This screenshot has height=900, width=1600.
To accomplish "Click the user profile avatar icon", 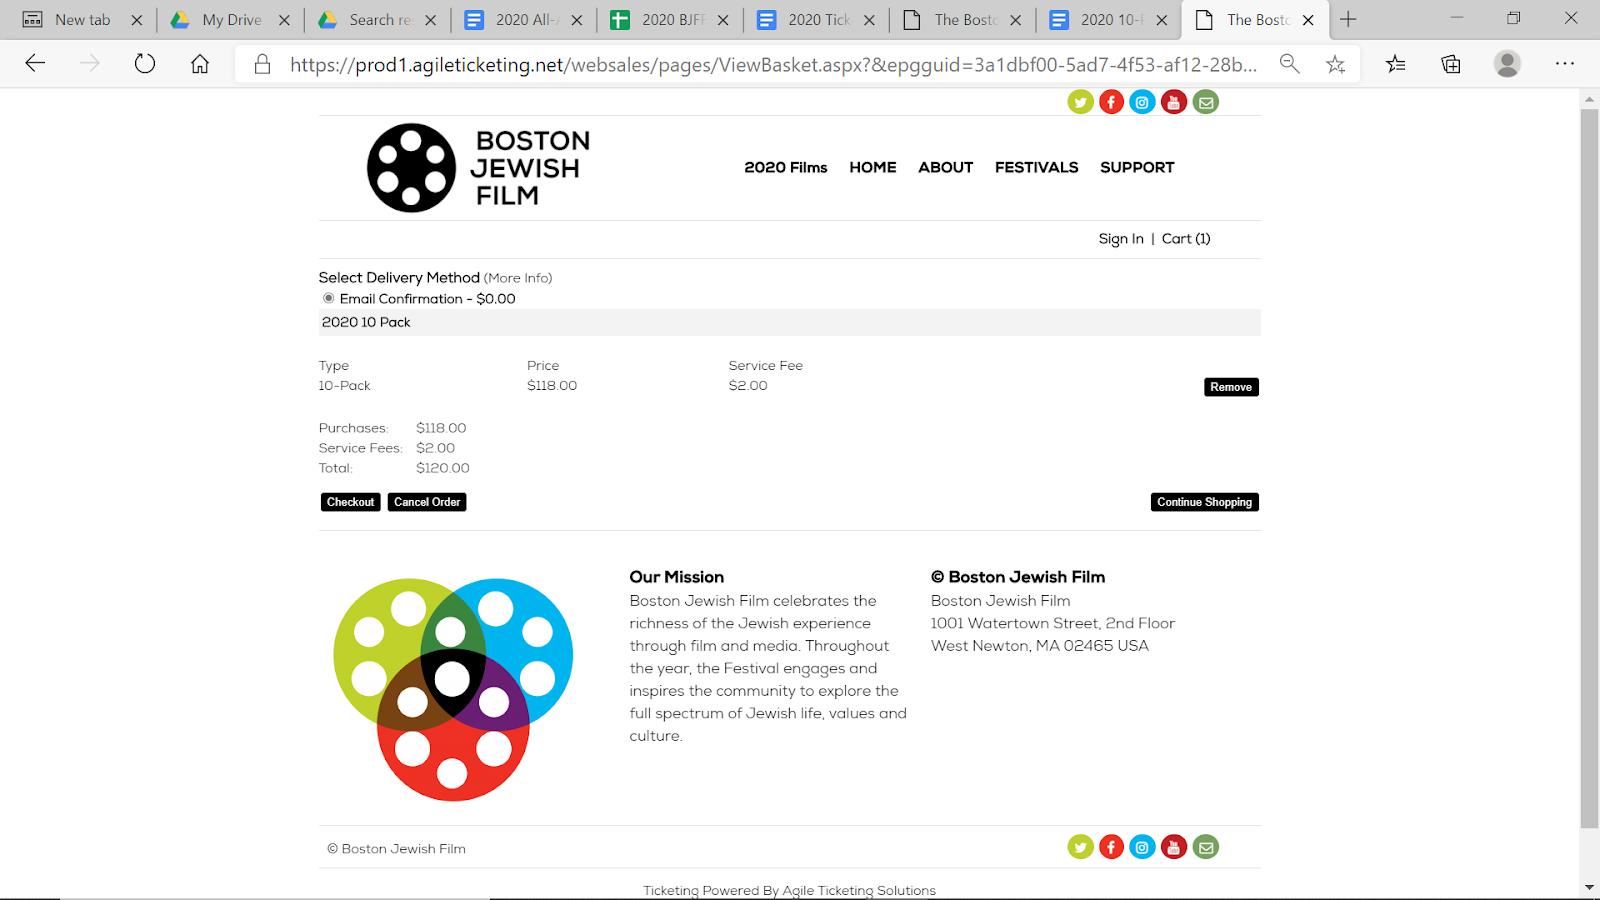I will click(1507, 64).
